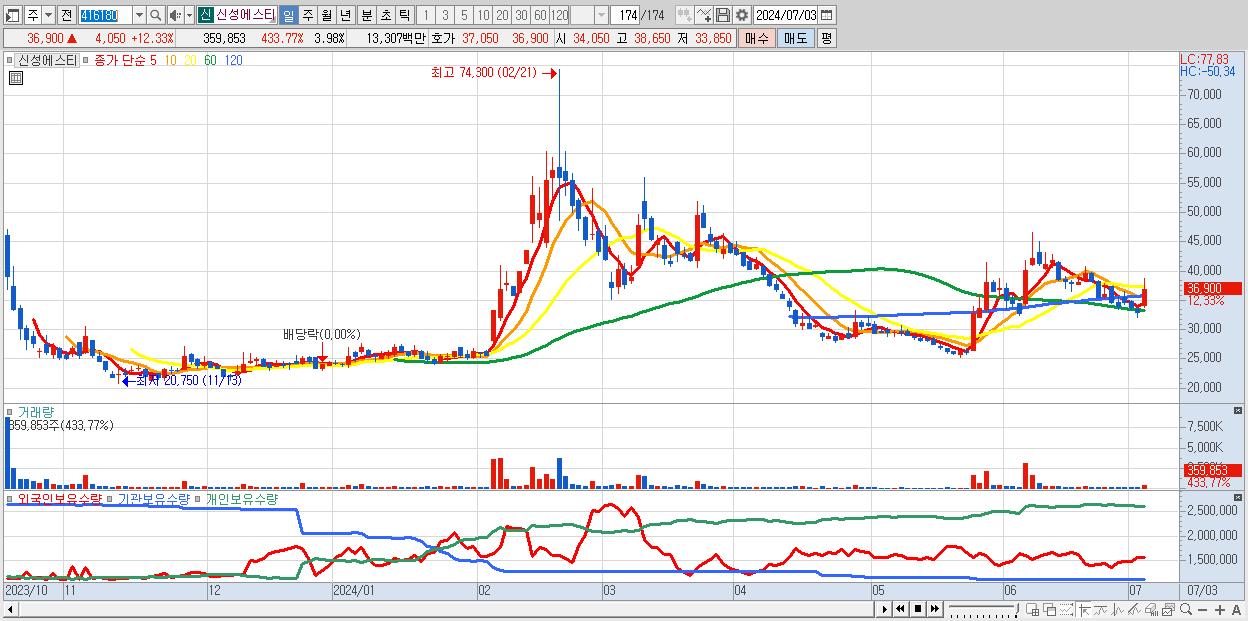This screenshot has height=621, width=1248.
Task: Click the rewind replay button
Action: click(x=900, y=609)
